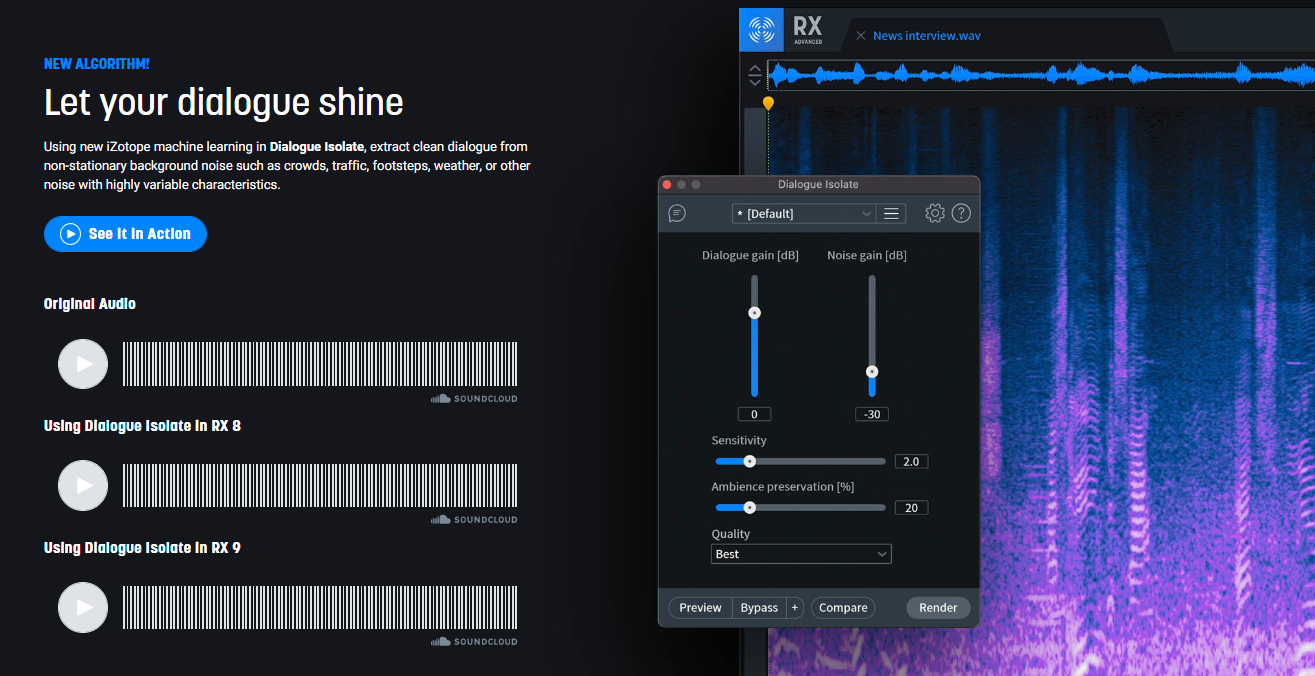Open SoundCloud link under the RX 9 player
The width and height of the screenshot is (1315, 676).
pos(474,642)
